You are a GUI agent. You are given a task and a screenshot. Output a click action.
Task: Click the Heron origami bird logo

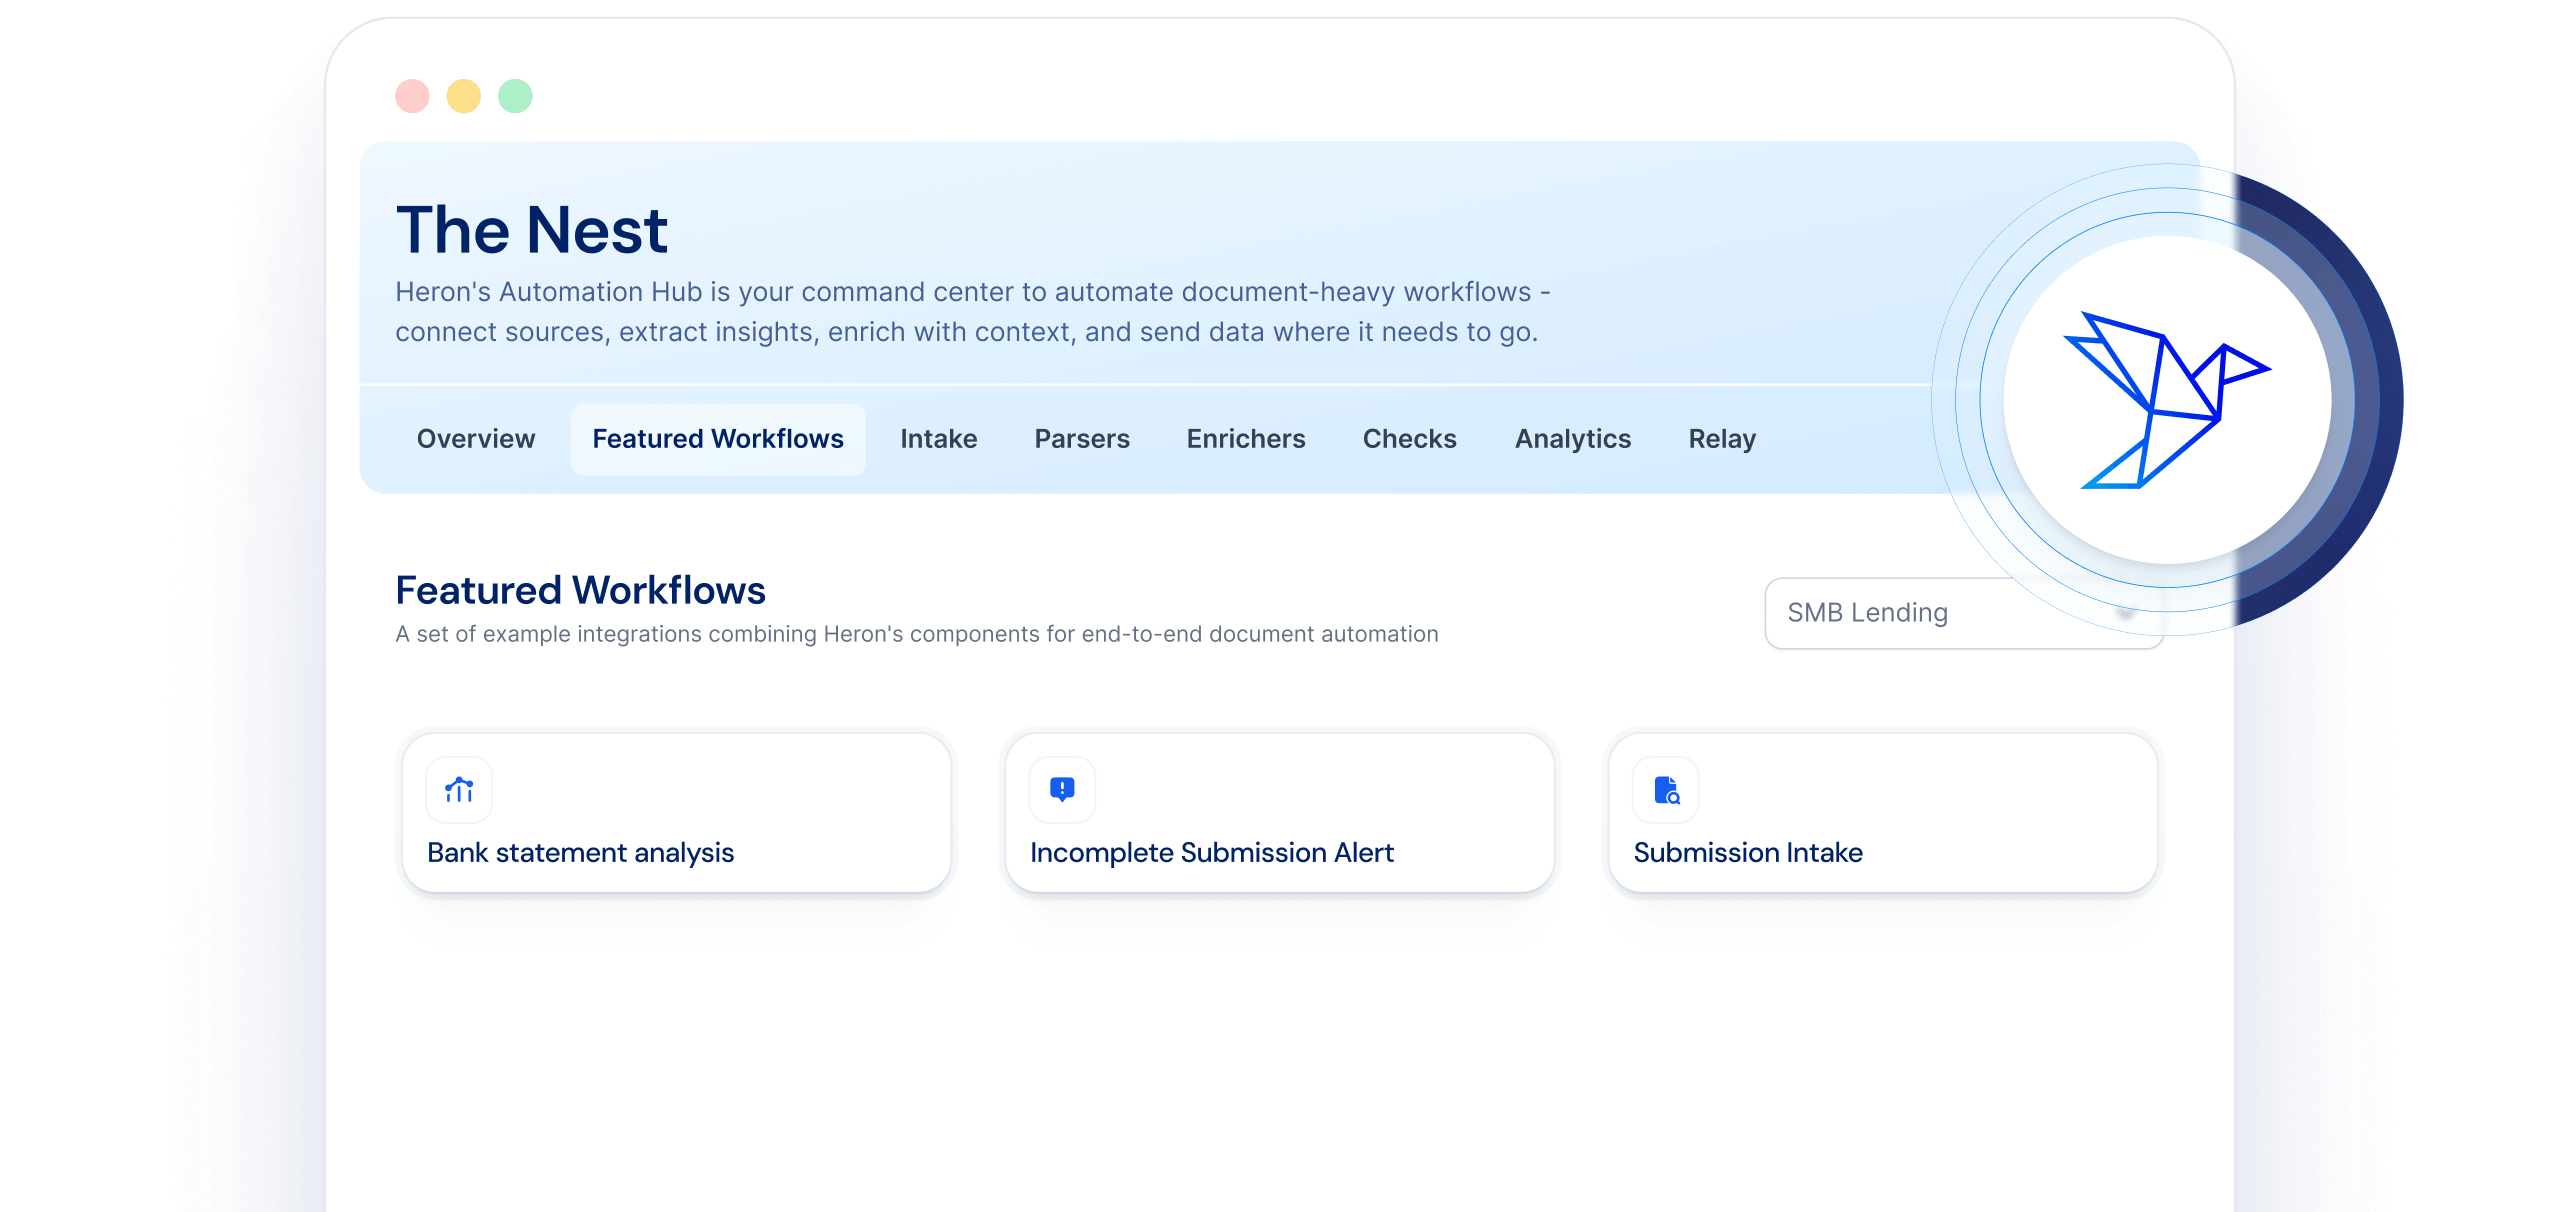2167,400
